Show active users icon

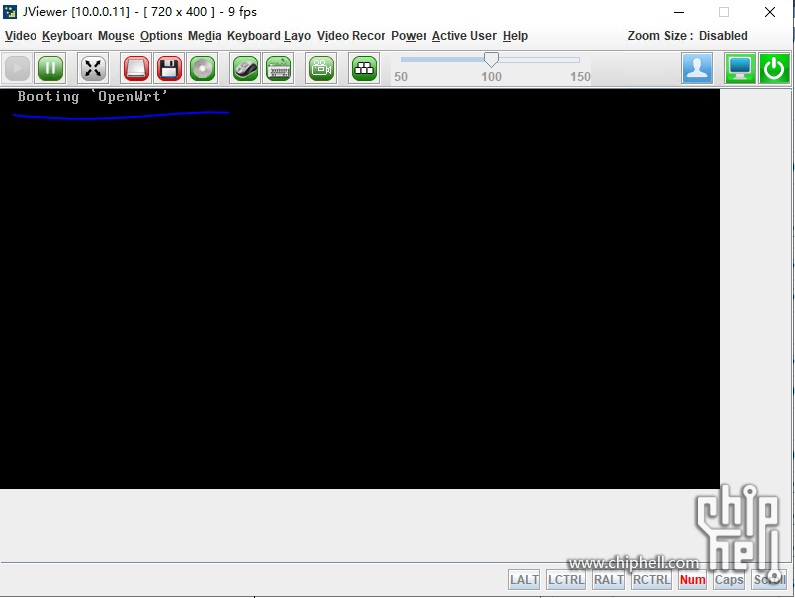697,68
